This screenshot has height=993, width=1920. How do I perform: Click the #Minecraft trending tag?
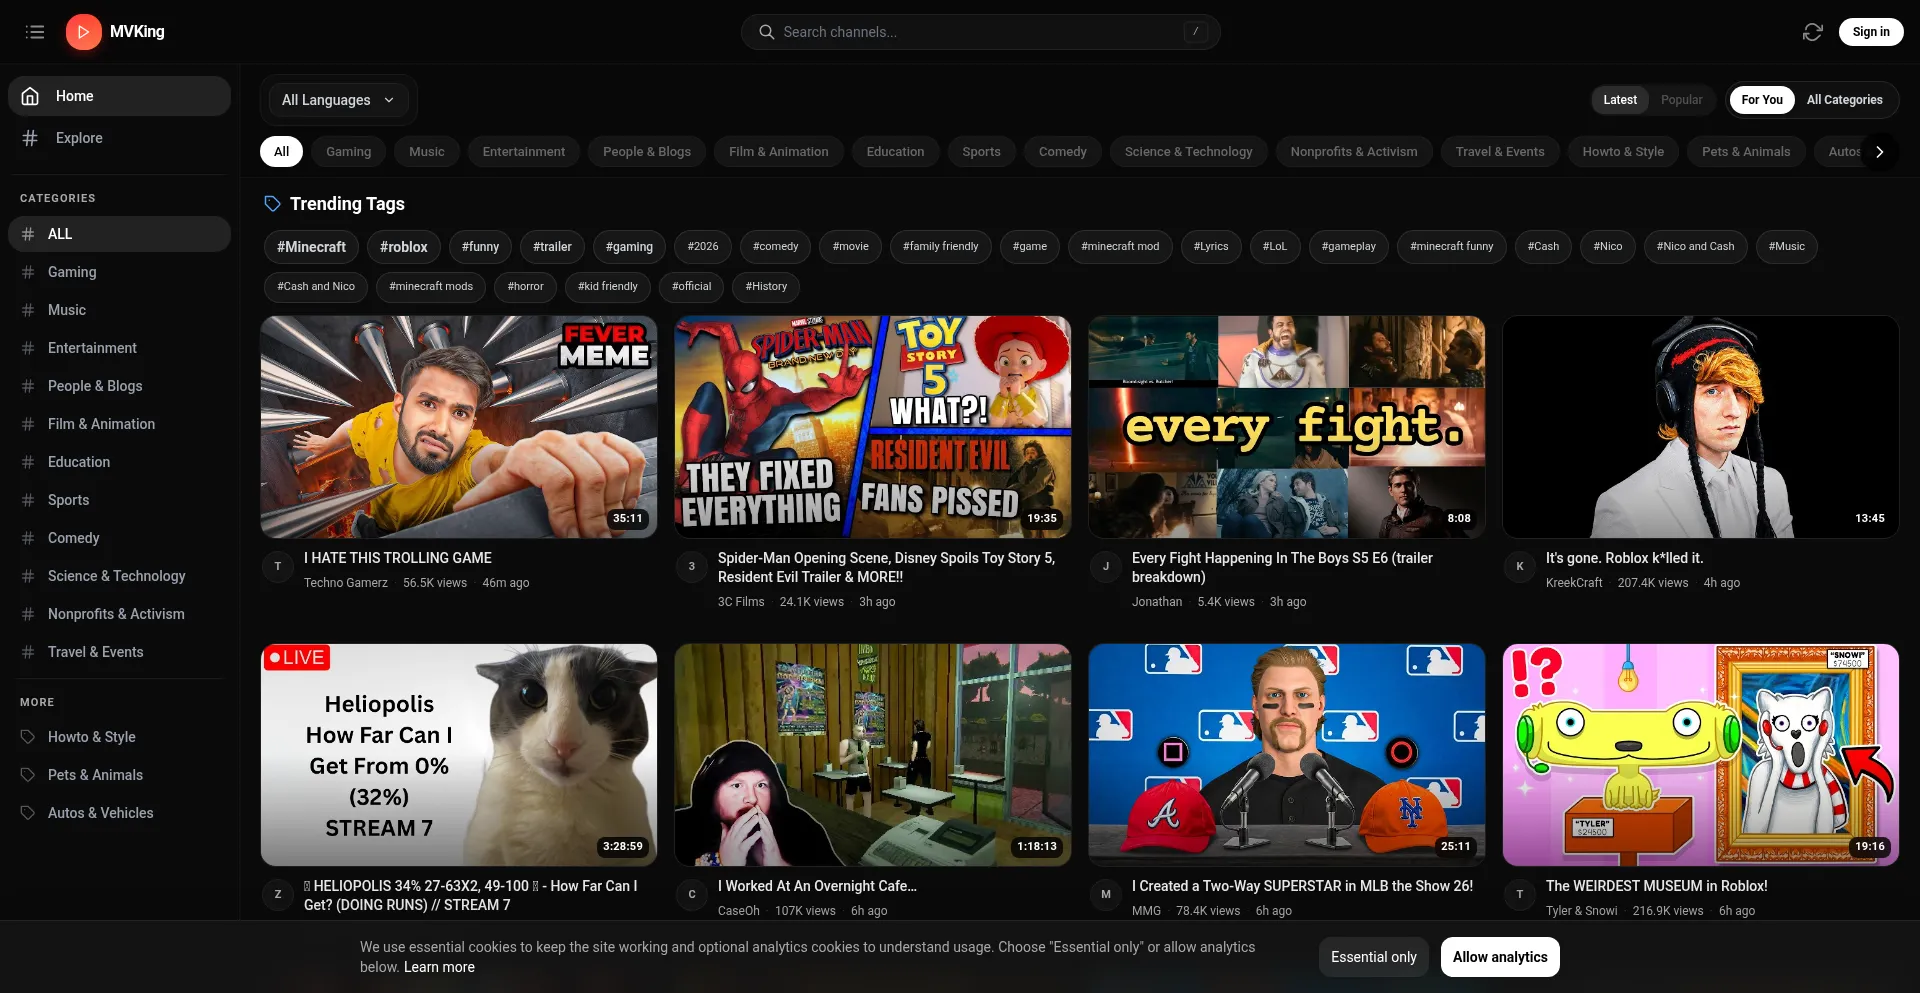click(x=311, y=247)
